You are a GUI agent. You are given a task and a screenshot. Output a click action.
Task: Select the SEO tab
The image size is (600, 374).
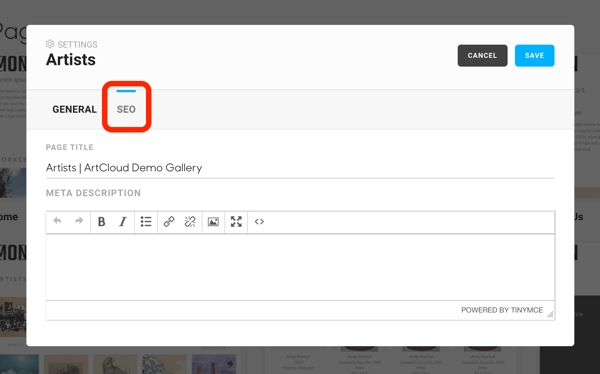pyautogui.click(x=126, y=109)
